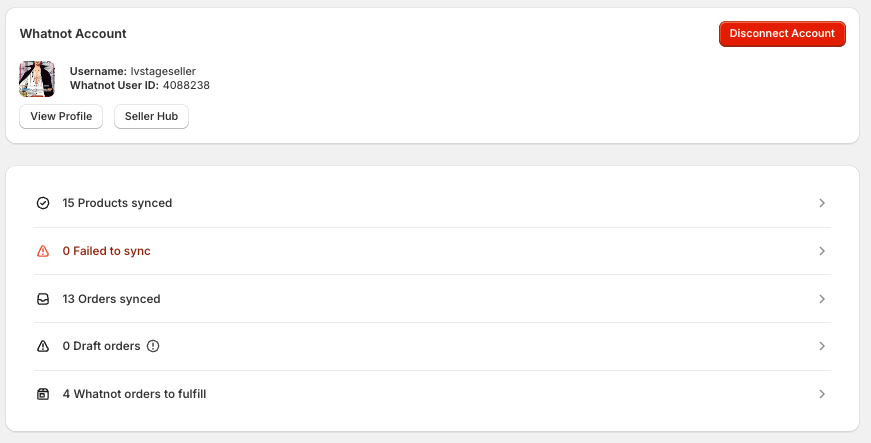The width and height of the screenshot is (871, 443).
Task: Open the Seller Hub button
Action: [151, 117]
